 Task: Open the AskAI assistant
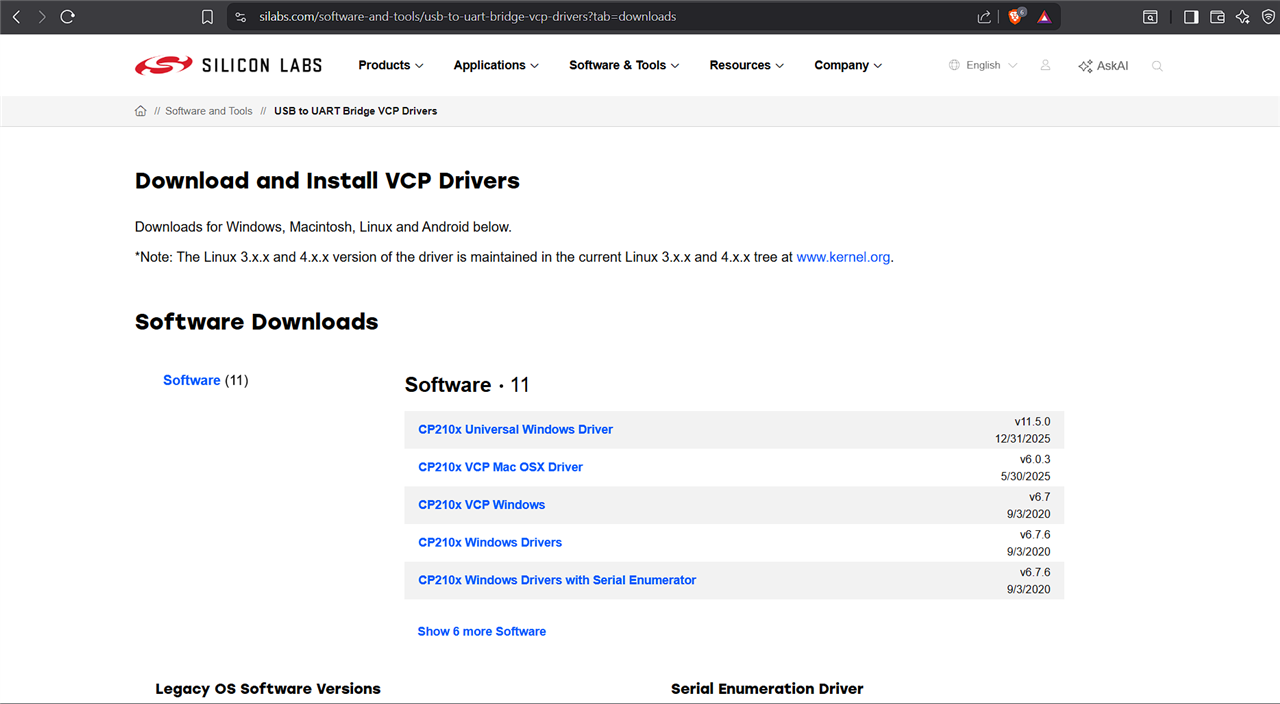1103,66
